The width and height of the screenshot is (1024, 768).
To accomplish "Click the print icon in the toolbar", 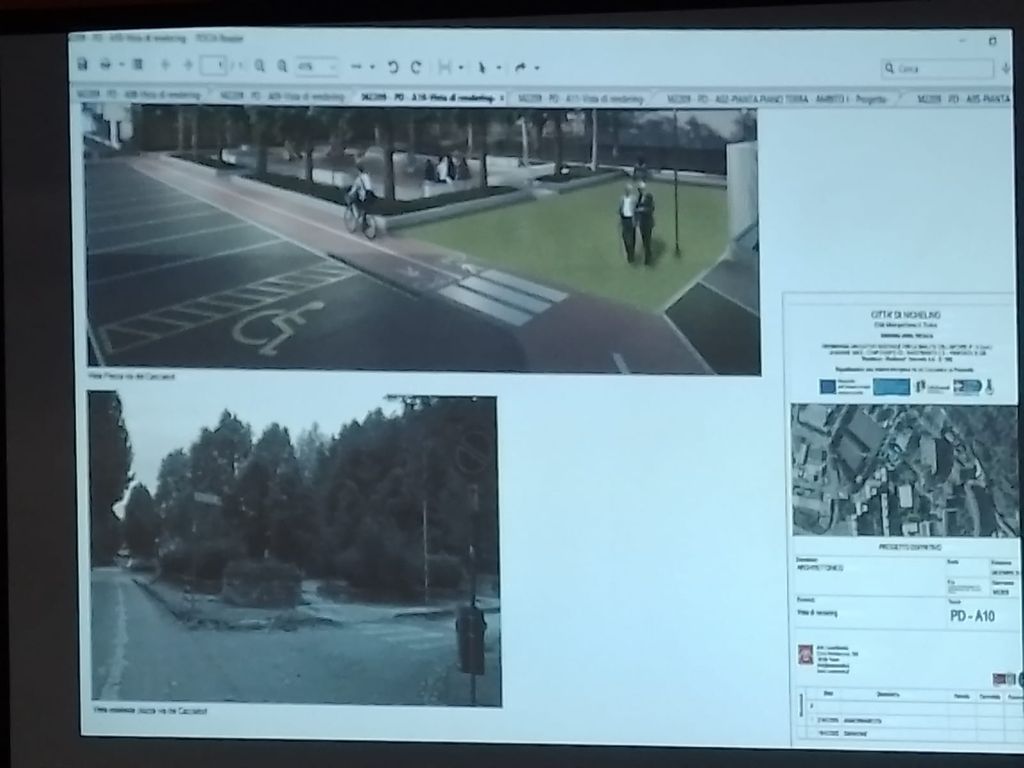I will tap(105, 64).
